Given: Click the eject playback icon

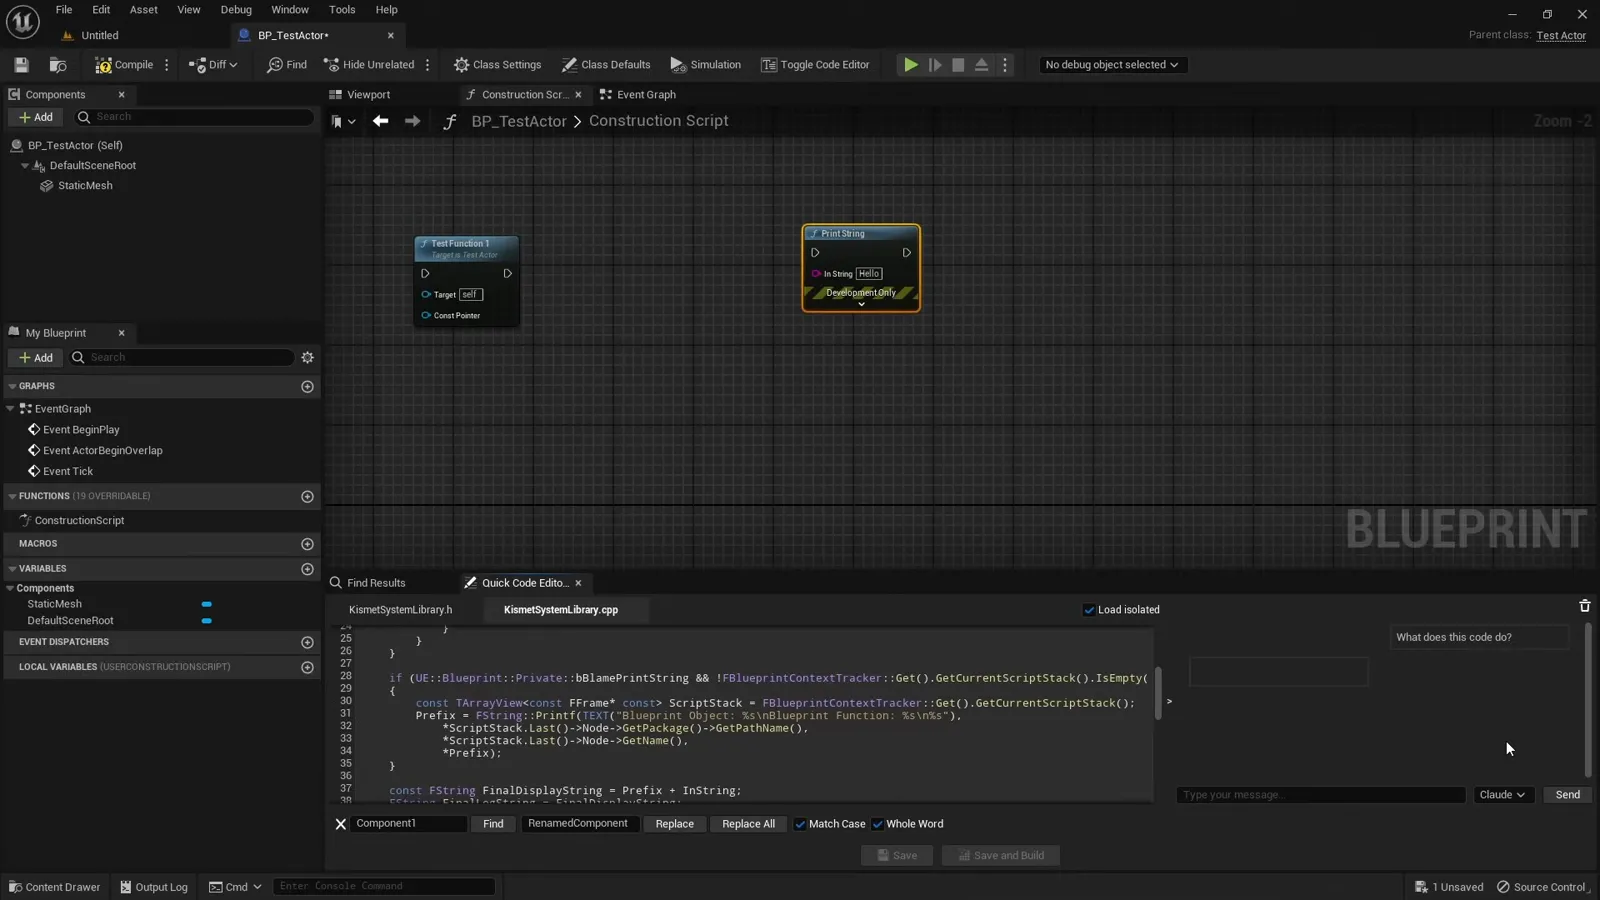Looking at the screenshot, I should tap(982, 65).
